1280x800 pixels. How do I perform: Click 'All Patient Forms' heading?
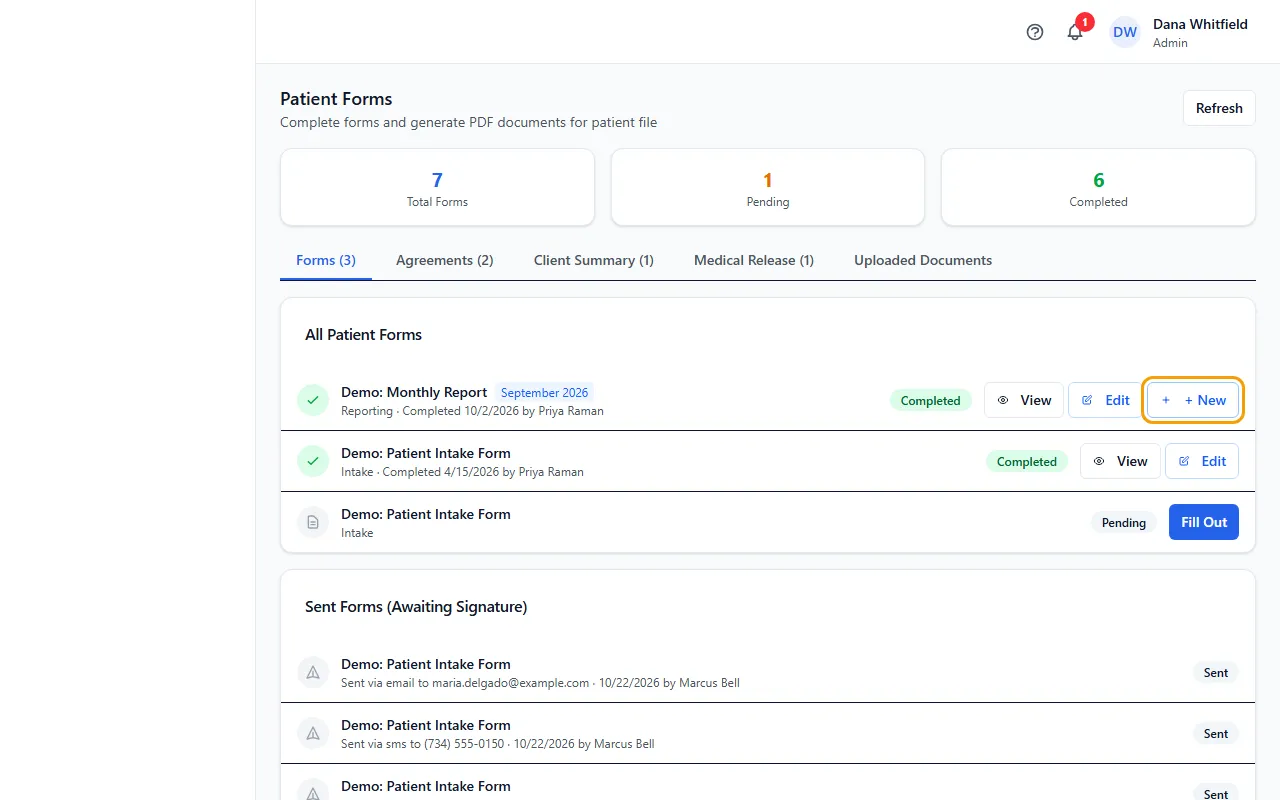pos(364,334)
